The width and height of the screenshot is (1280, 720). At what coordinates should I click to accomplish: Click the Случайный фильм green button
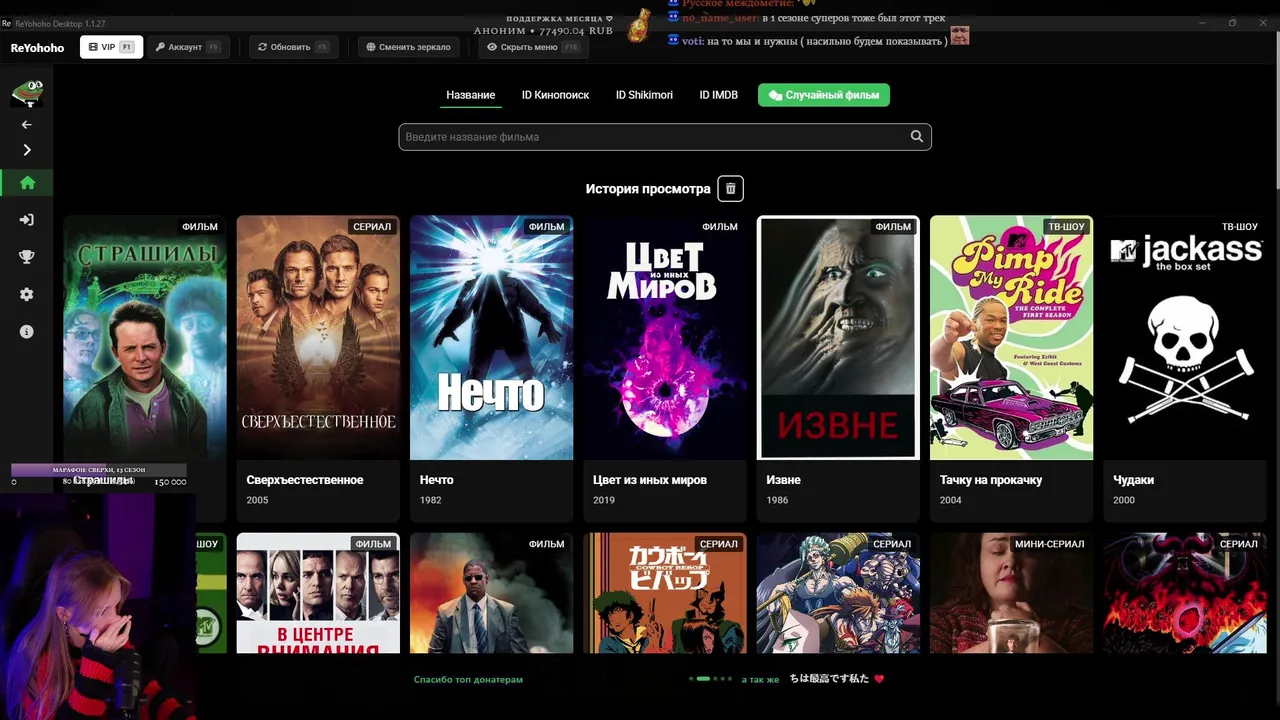point(824,95)
